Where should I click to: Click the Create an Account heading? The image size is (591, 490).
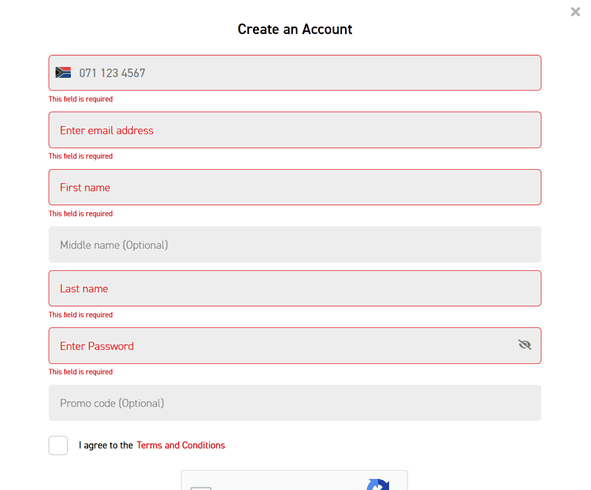[295, 29]
